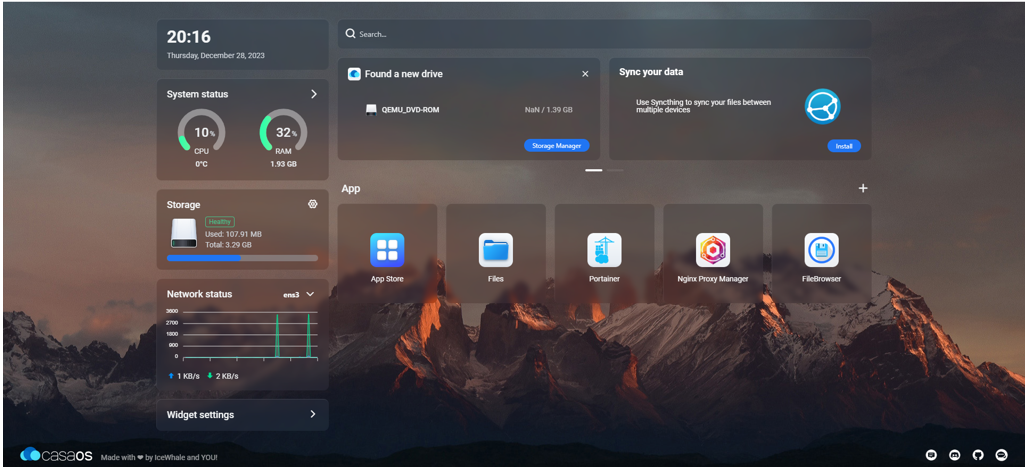The height and width of the screenshot is (467, 1025).
Task: Click the CasaOS icon beside Found a new drive
Action: (x=354, y=74)
